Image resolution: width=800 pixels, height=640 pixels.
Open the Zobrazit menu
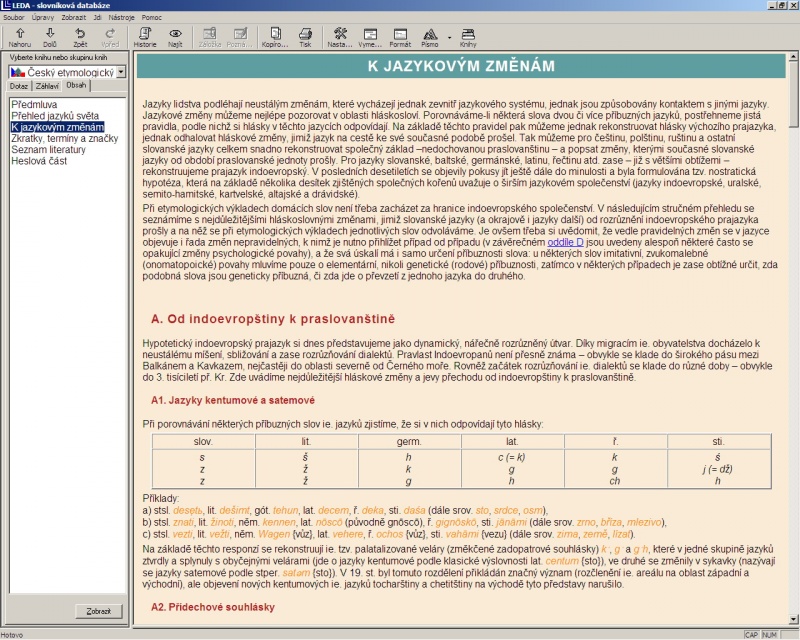[74, 17]
